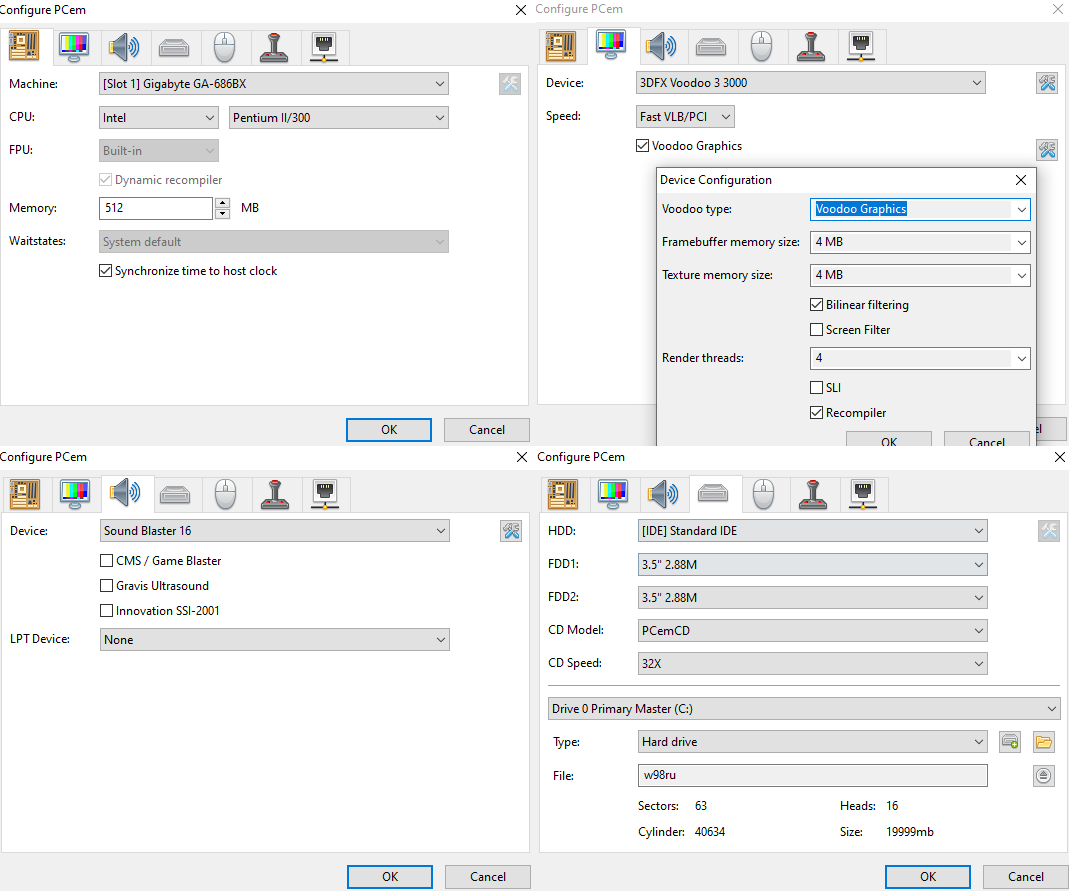
Task: Click the w98ru File text field
Action: (x=812, y=776)
